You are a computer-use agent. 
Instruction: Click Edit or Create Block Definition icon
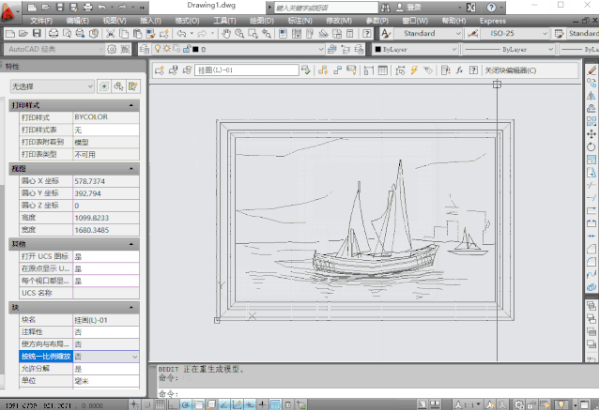point(160,70)
